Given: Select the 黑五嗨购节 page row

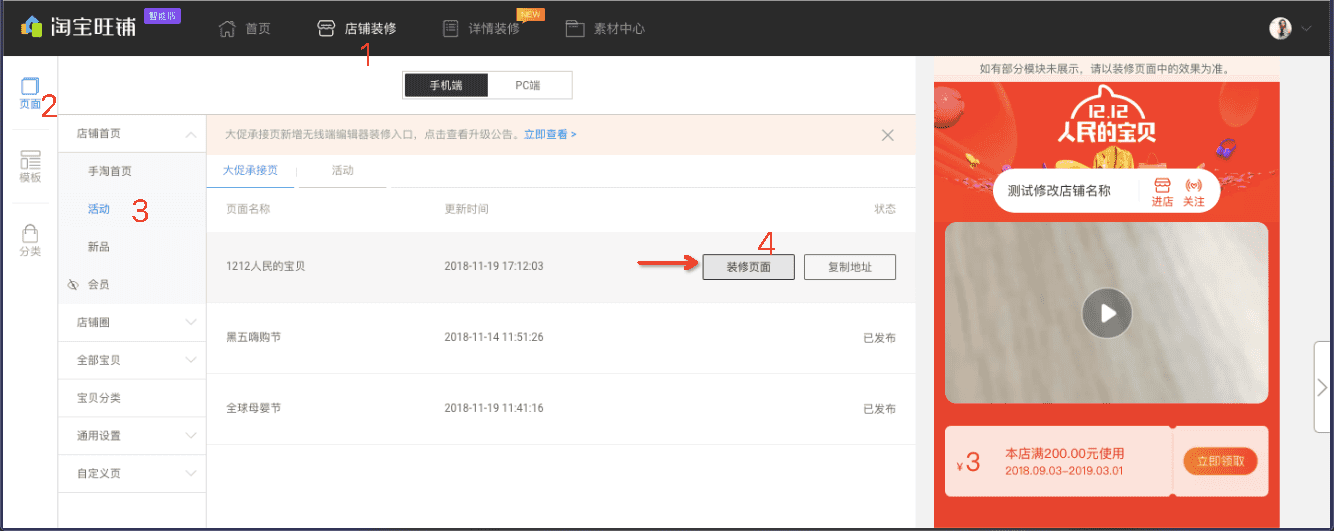Looking at the screenshot, I should (561, 338).
